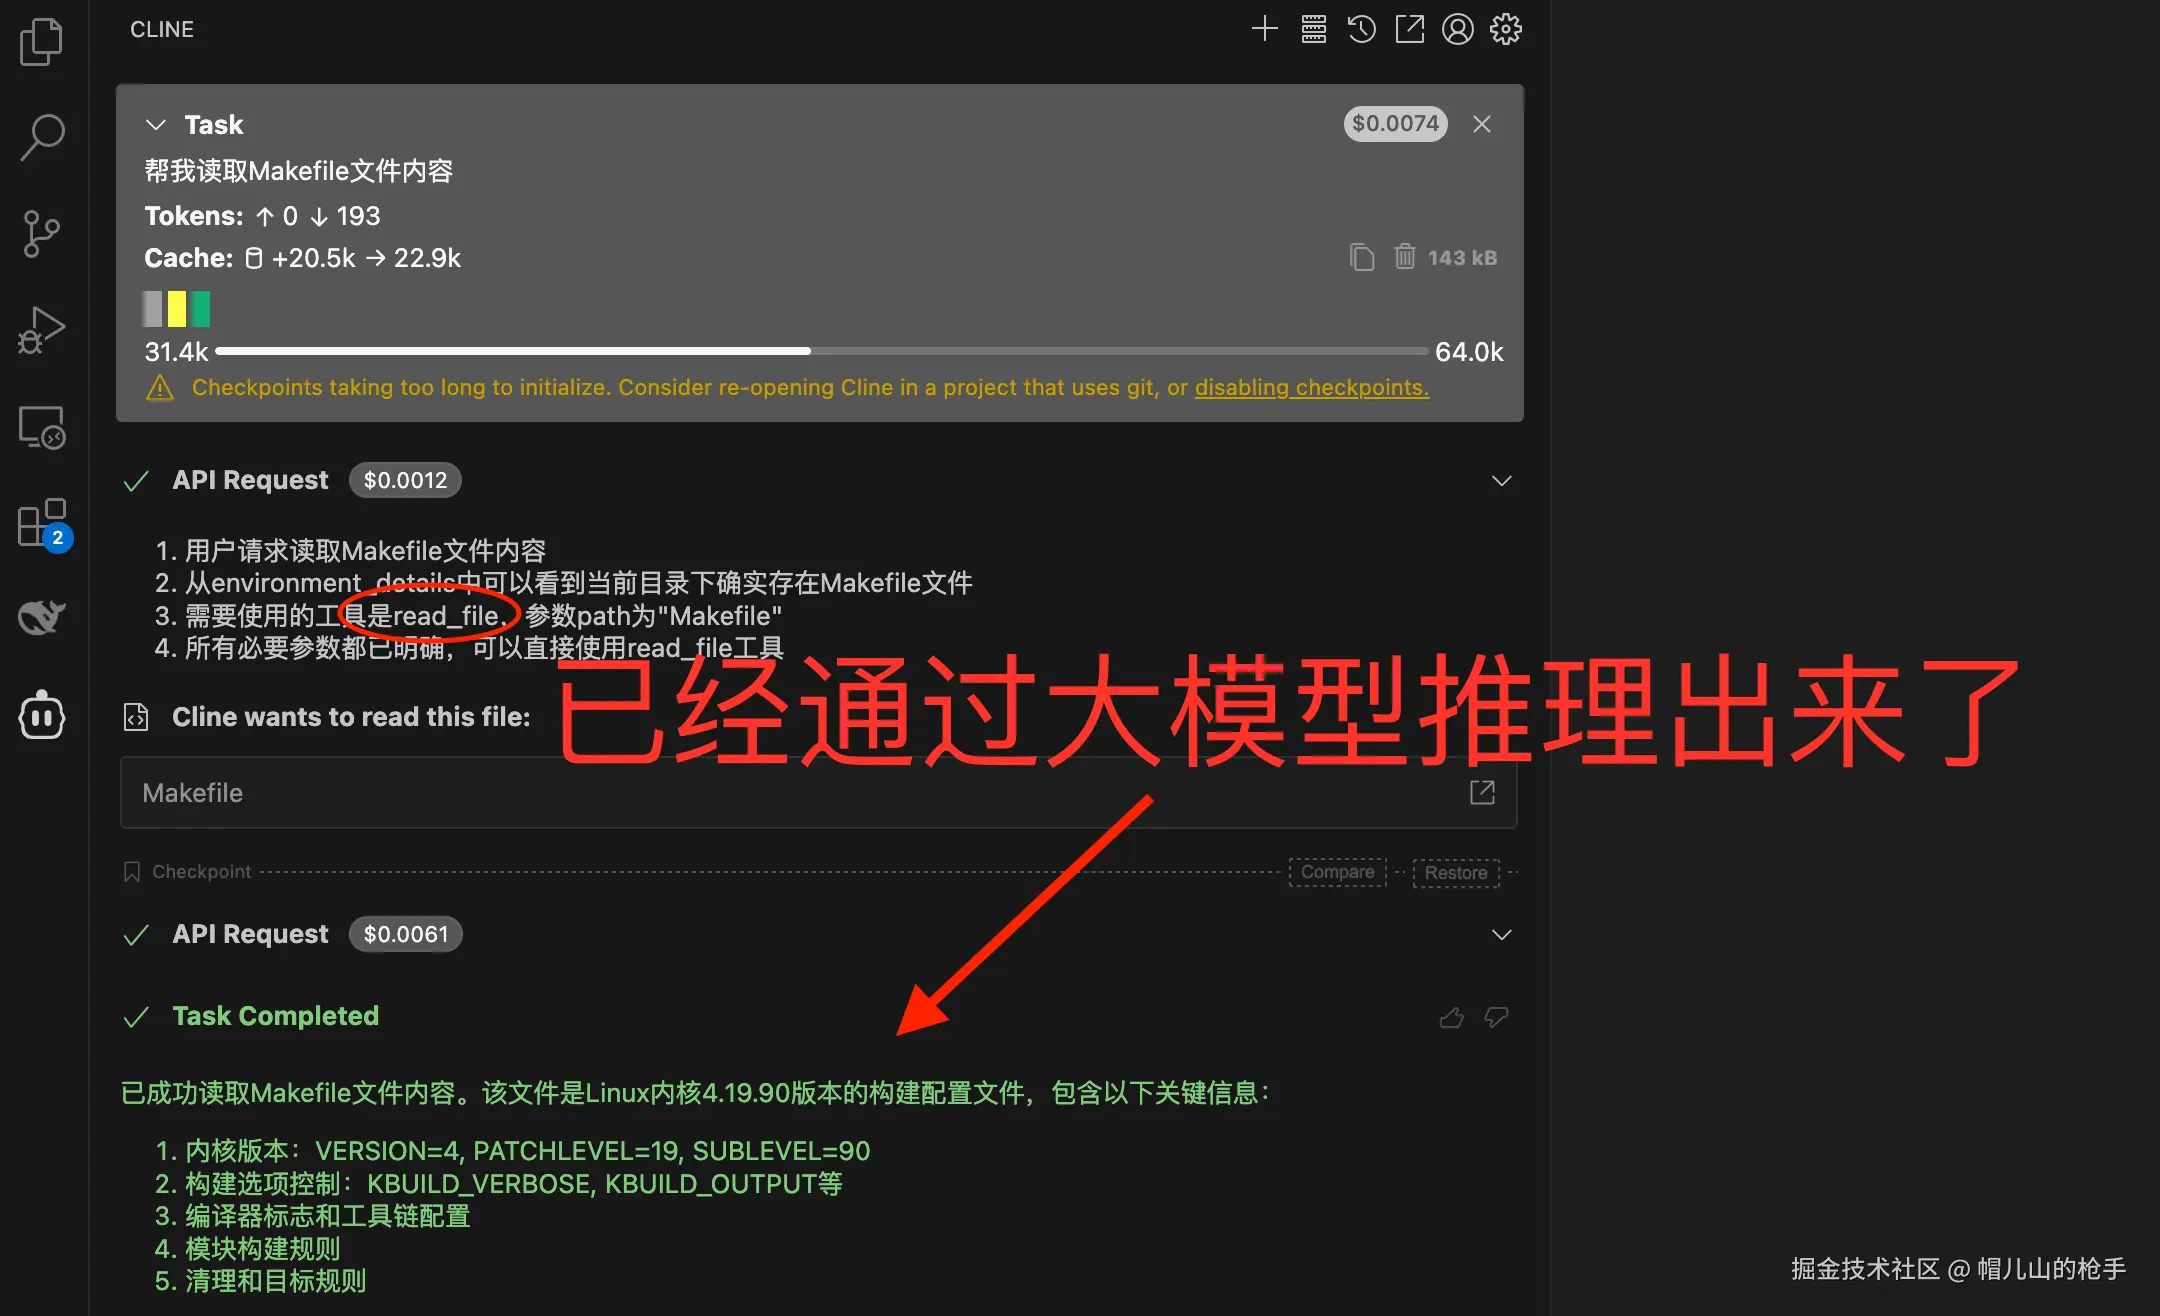Image resolution: width=2160 pixels, height=1316 pixels.
Task: Open the Search view in activity bar
Action: pyautogui.click(x=41, y=137)
